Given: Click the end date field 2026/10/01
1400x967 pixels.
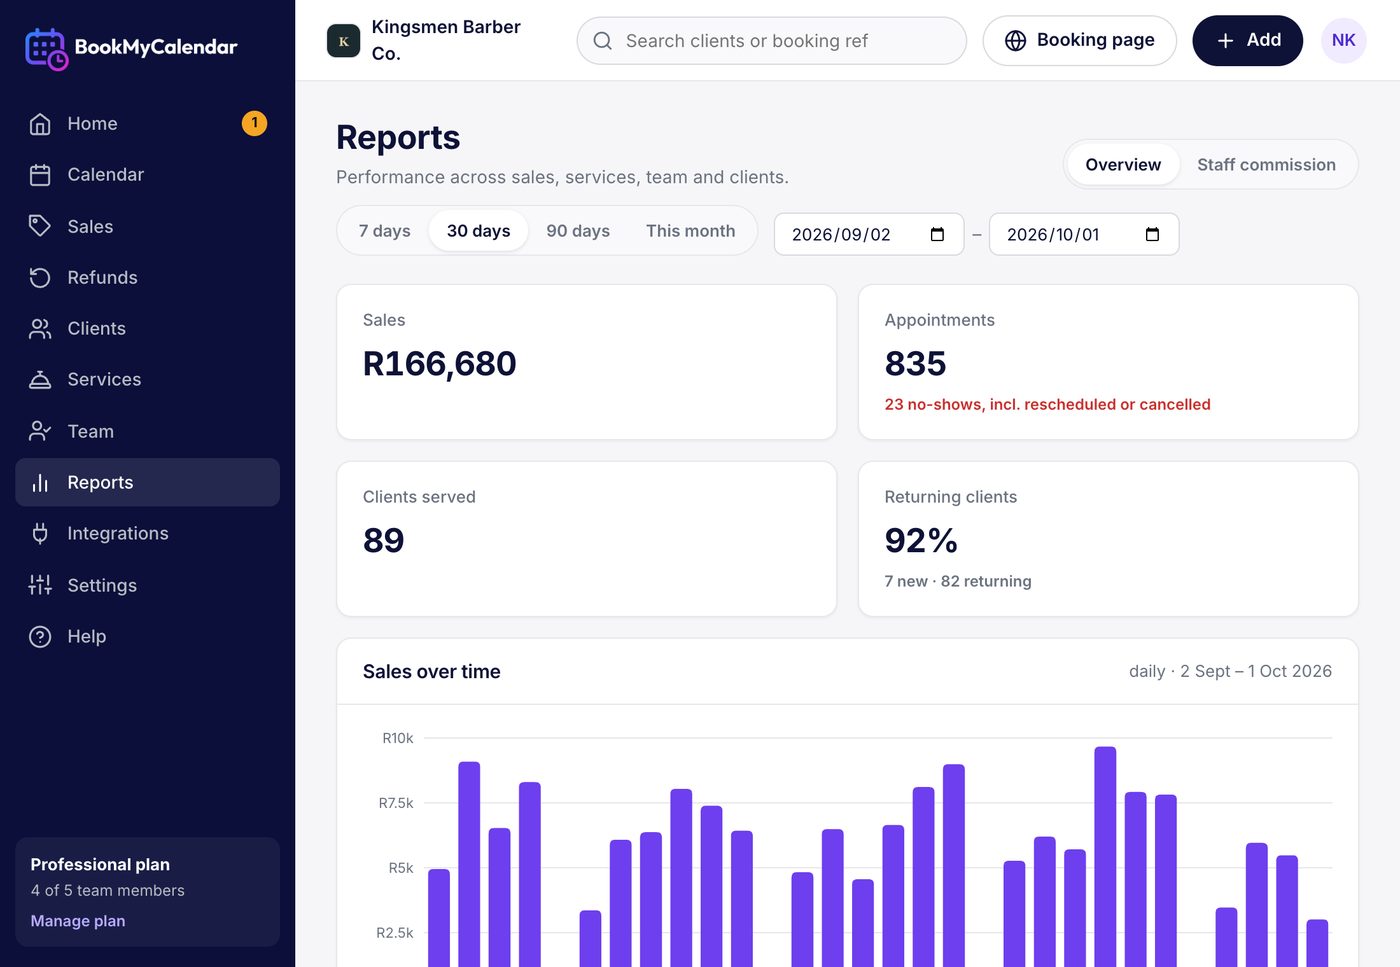Looking at the screenshot, I should click(x=1083, y=234).
